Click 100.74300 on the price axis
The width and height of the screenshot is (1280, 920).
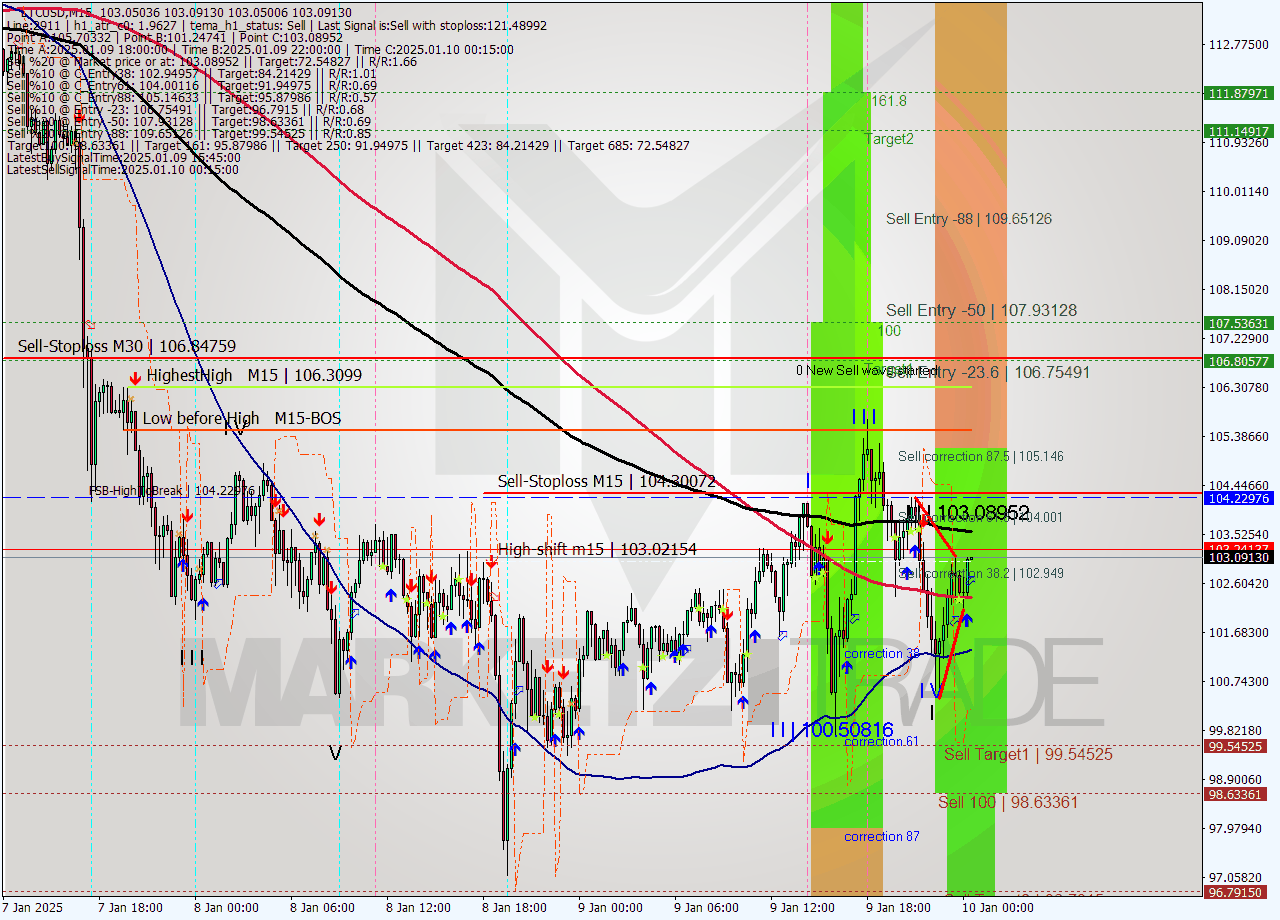(1240, 681)
